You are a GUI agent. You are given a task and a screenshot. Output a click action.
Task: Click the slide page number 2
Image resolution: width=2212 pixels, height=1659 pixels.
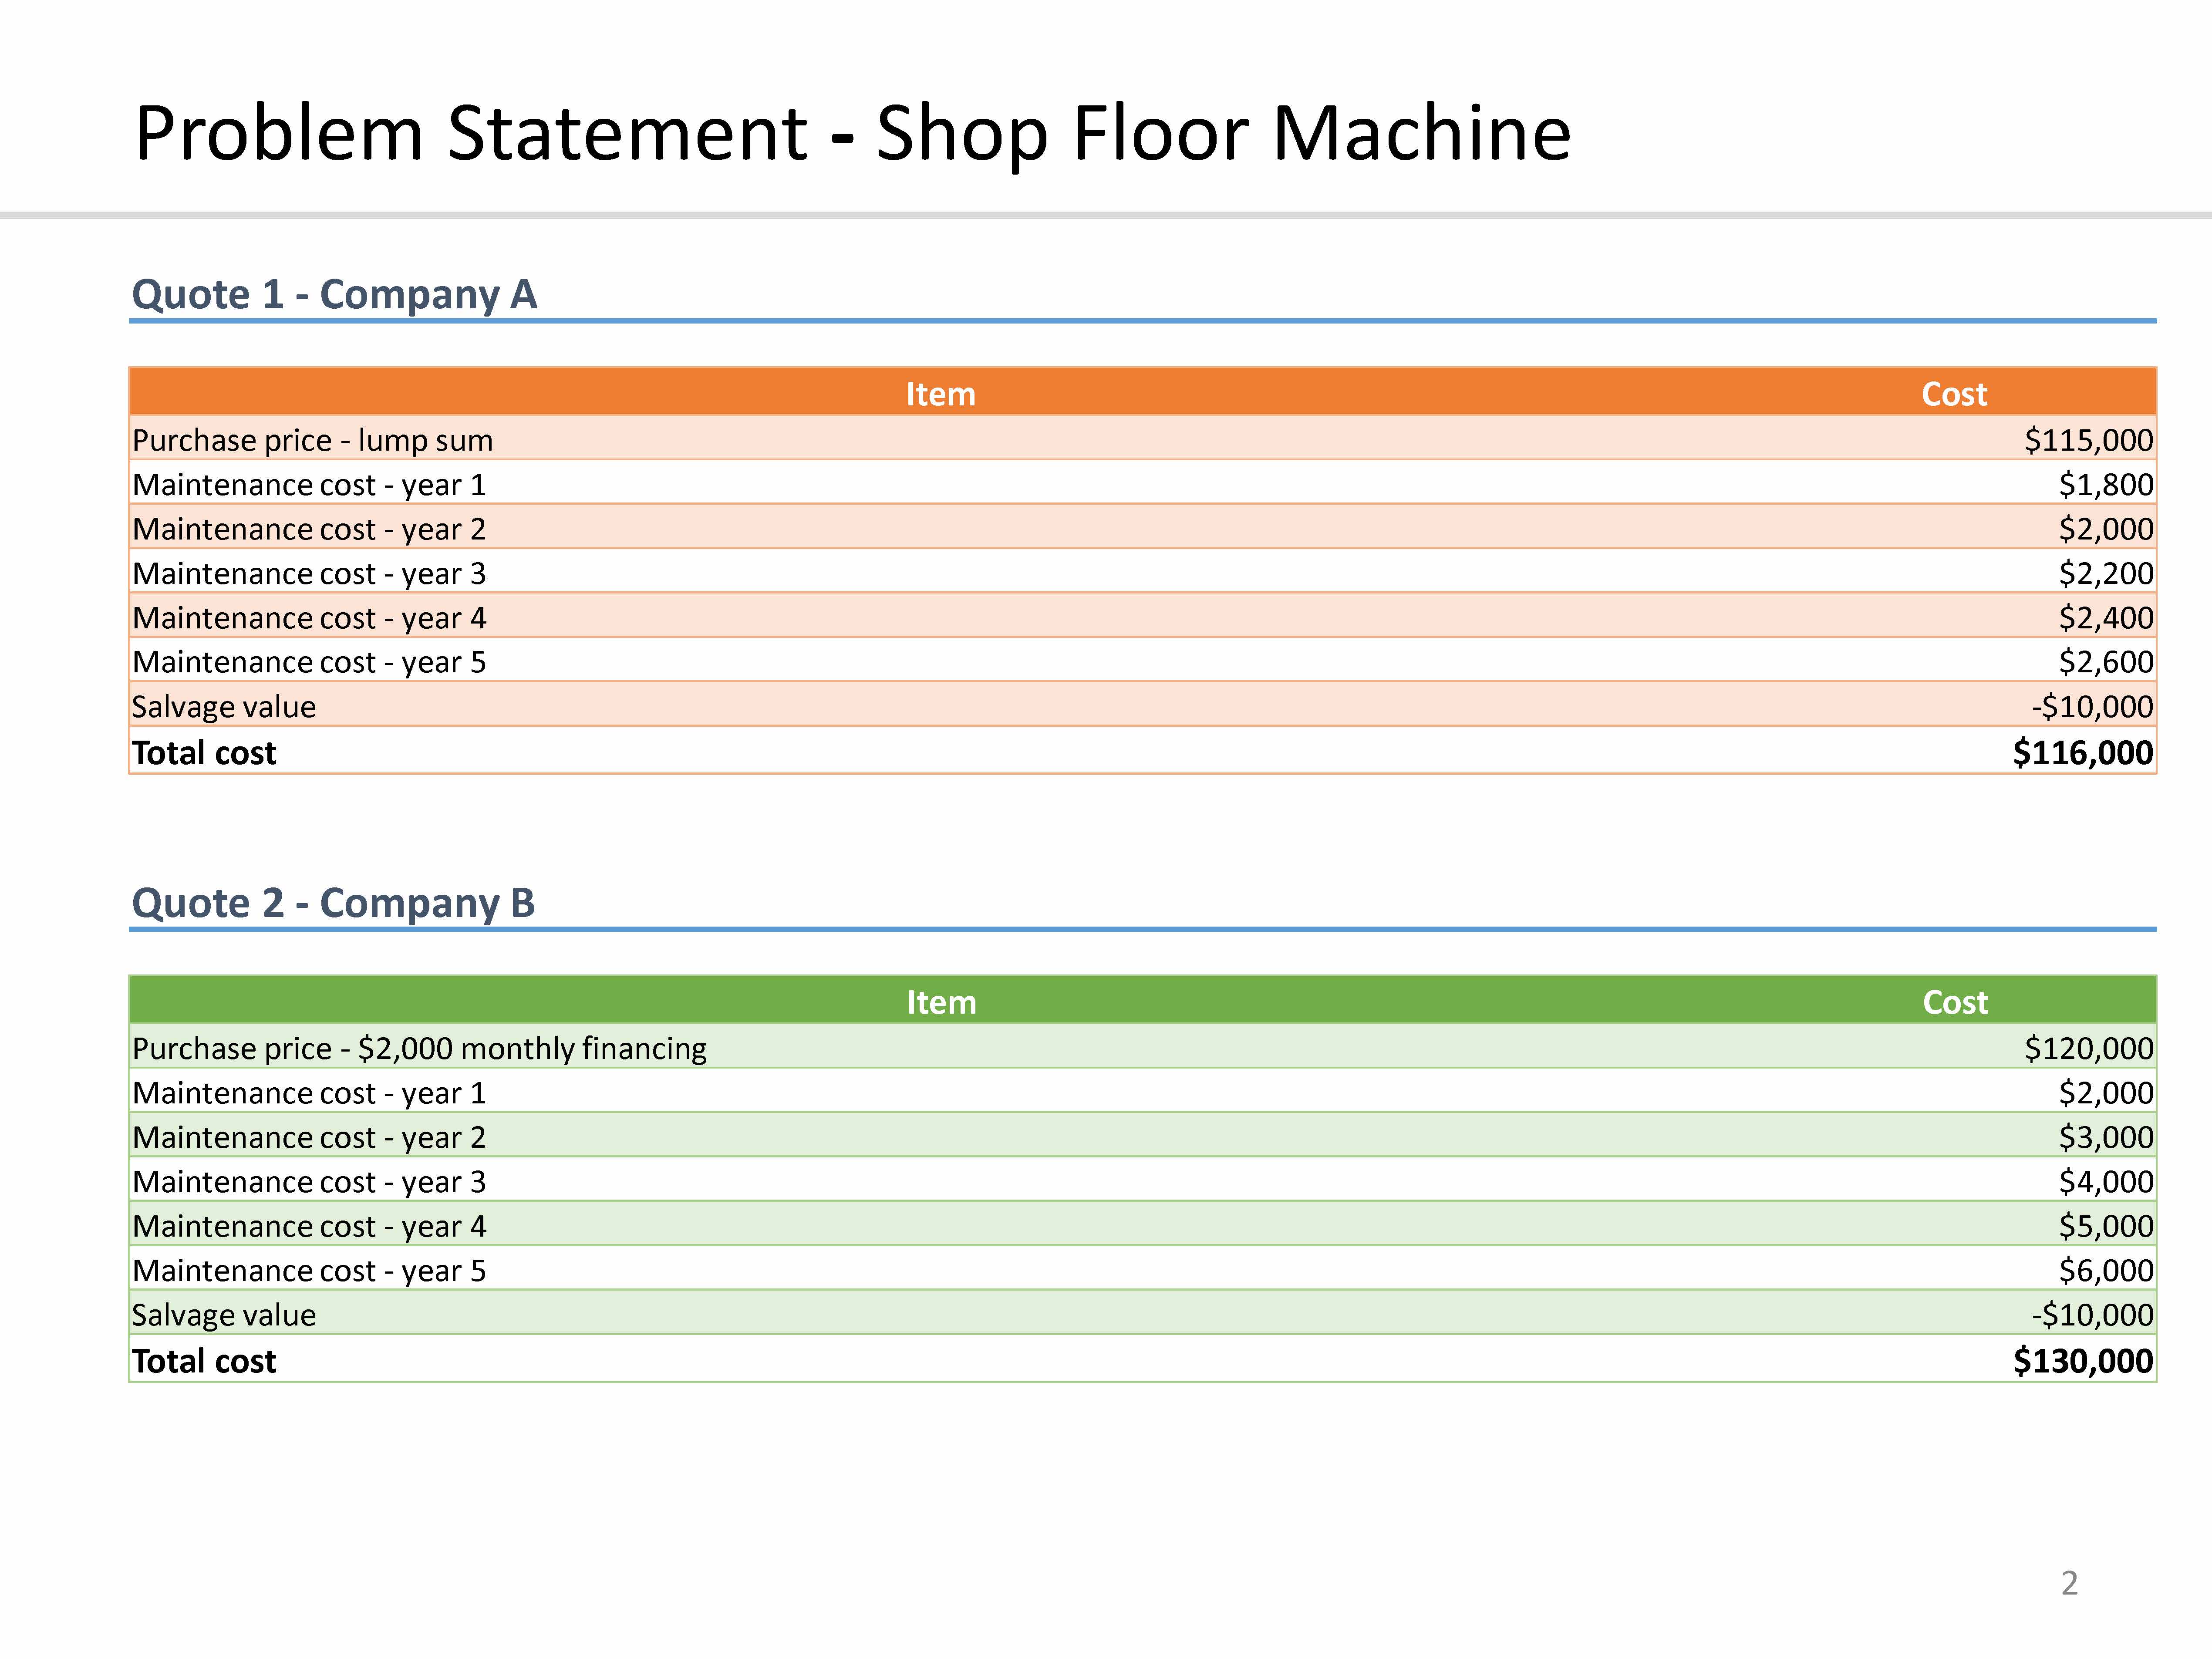(2069, 1583)
